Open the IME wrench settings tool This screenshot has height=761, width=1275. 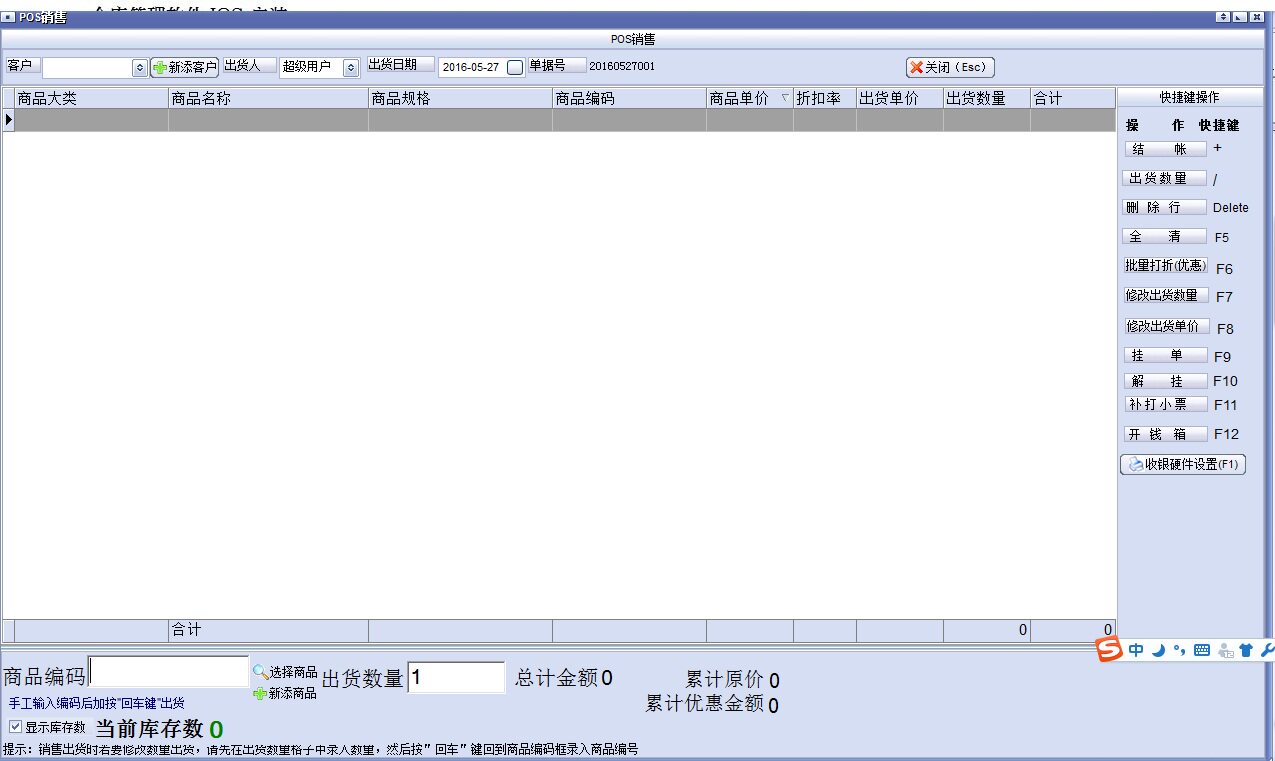[1267, 650]
